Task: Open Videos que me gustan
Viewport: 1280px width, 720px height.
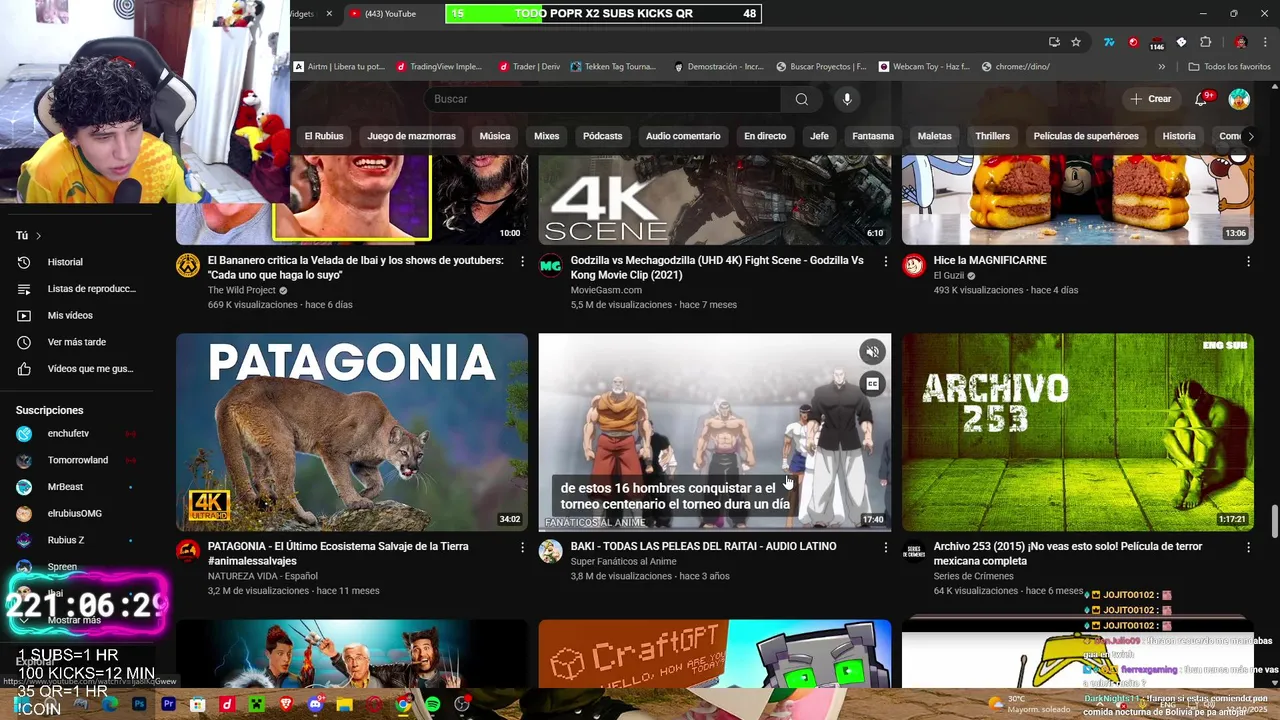Action: point(76,369)
